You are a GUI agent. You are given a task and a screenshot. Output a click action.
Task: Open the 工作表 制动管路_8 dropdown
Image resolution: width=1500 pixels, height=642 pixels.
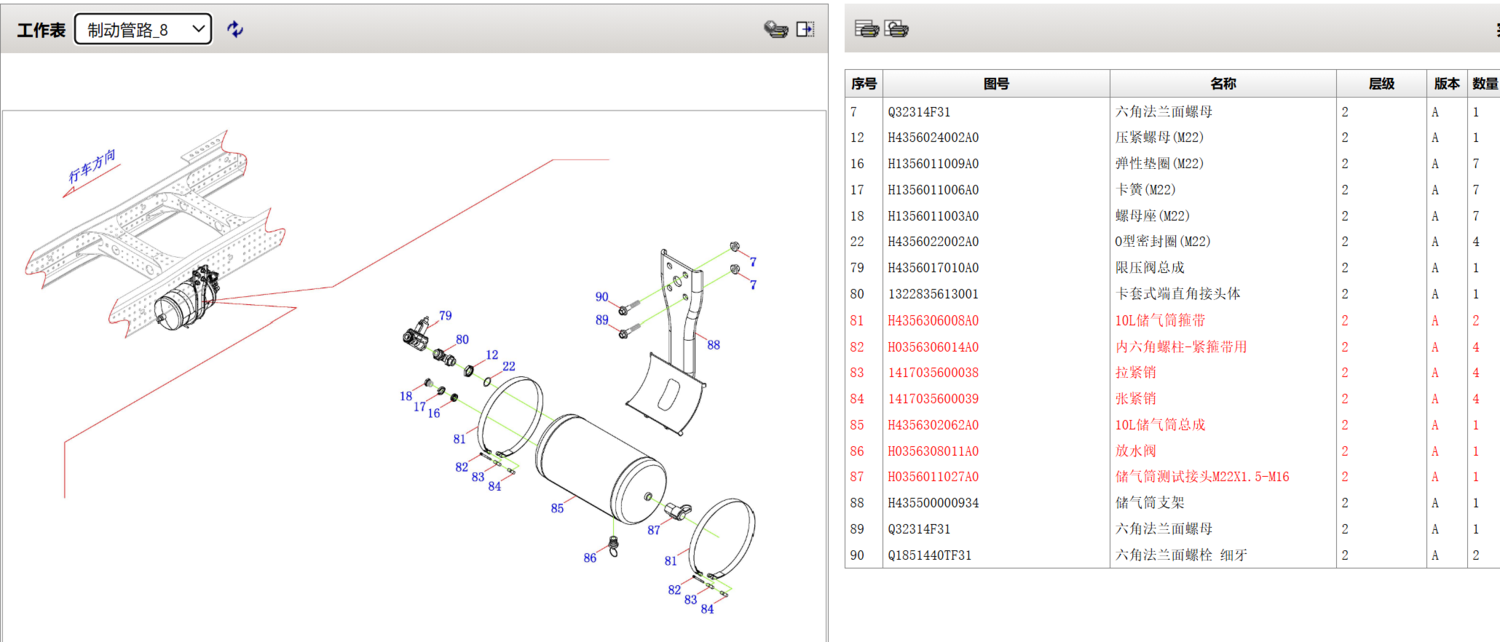click(x=143, y=30)
